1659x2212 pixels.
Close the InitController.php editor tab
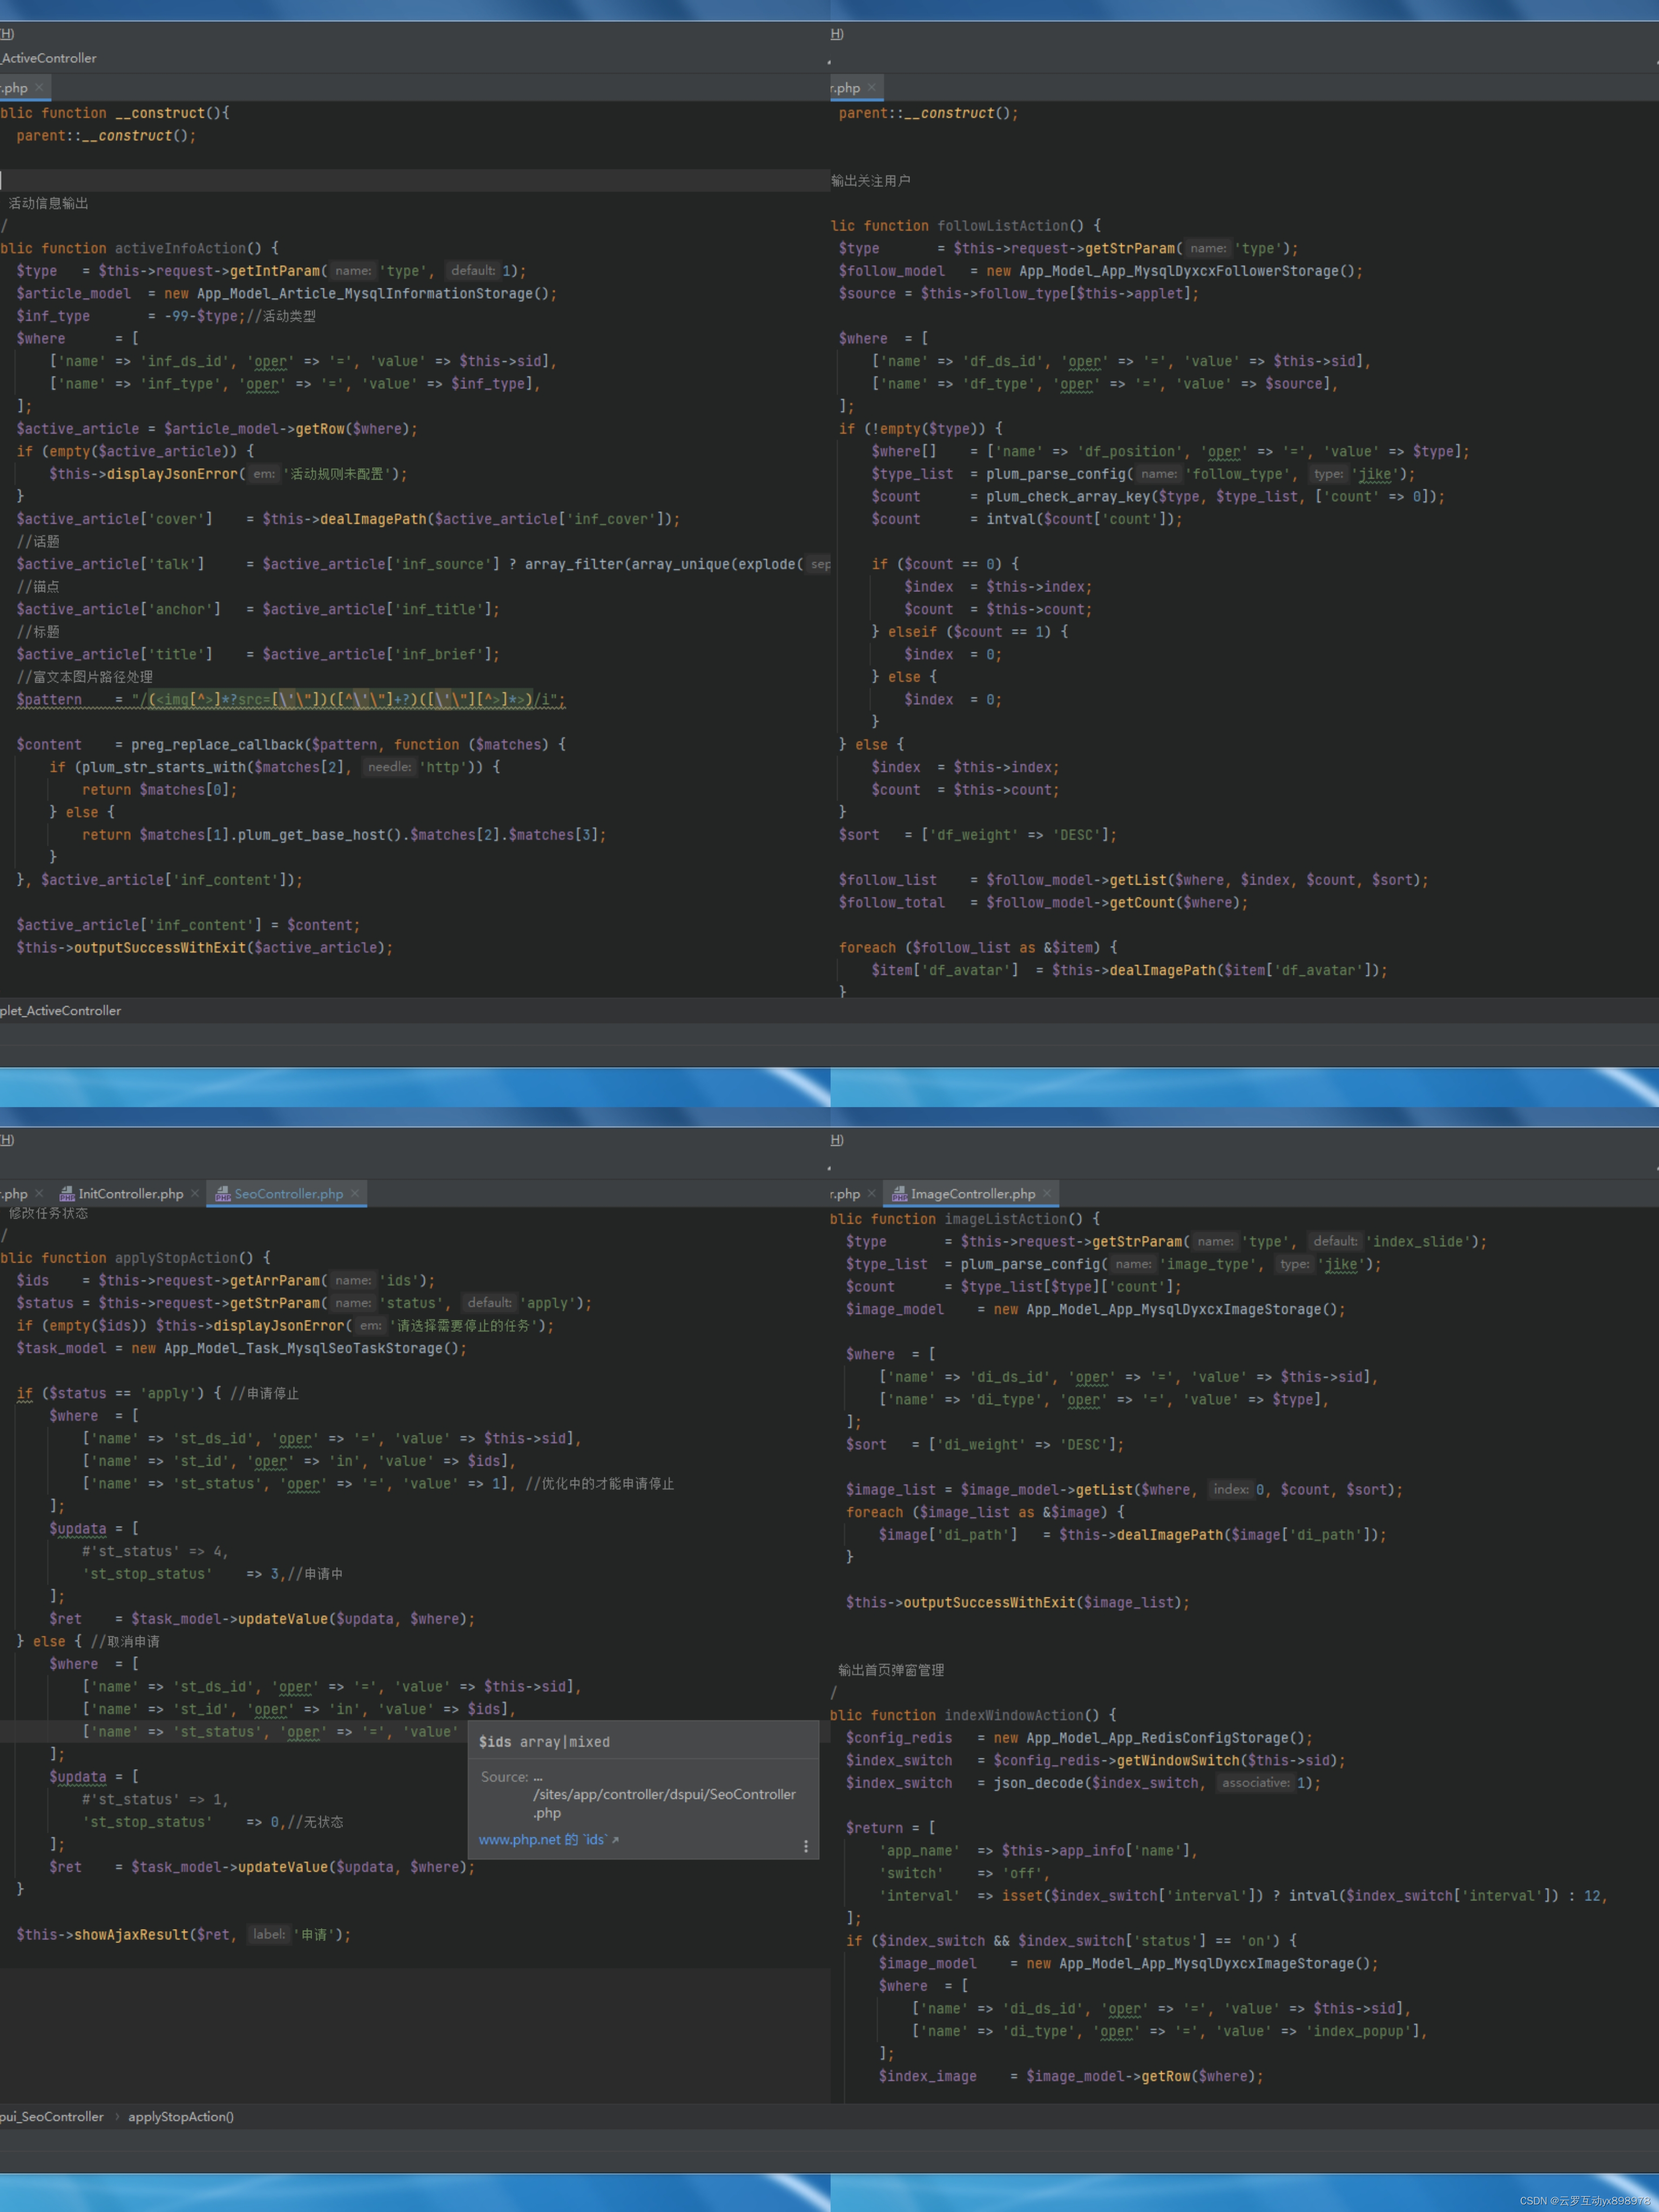(x=195, y=1193)
